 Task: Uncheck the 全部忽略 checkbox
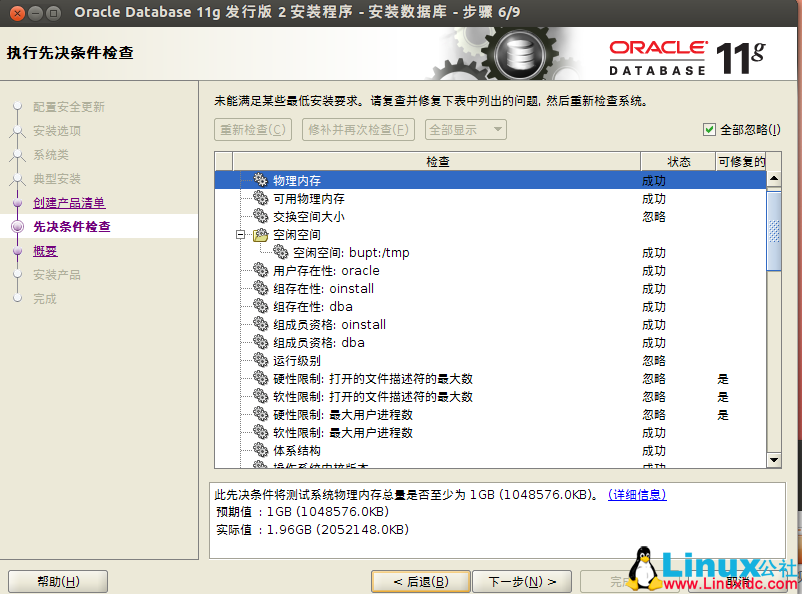click(709, 129)
